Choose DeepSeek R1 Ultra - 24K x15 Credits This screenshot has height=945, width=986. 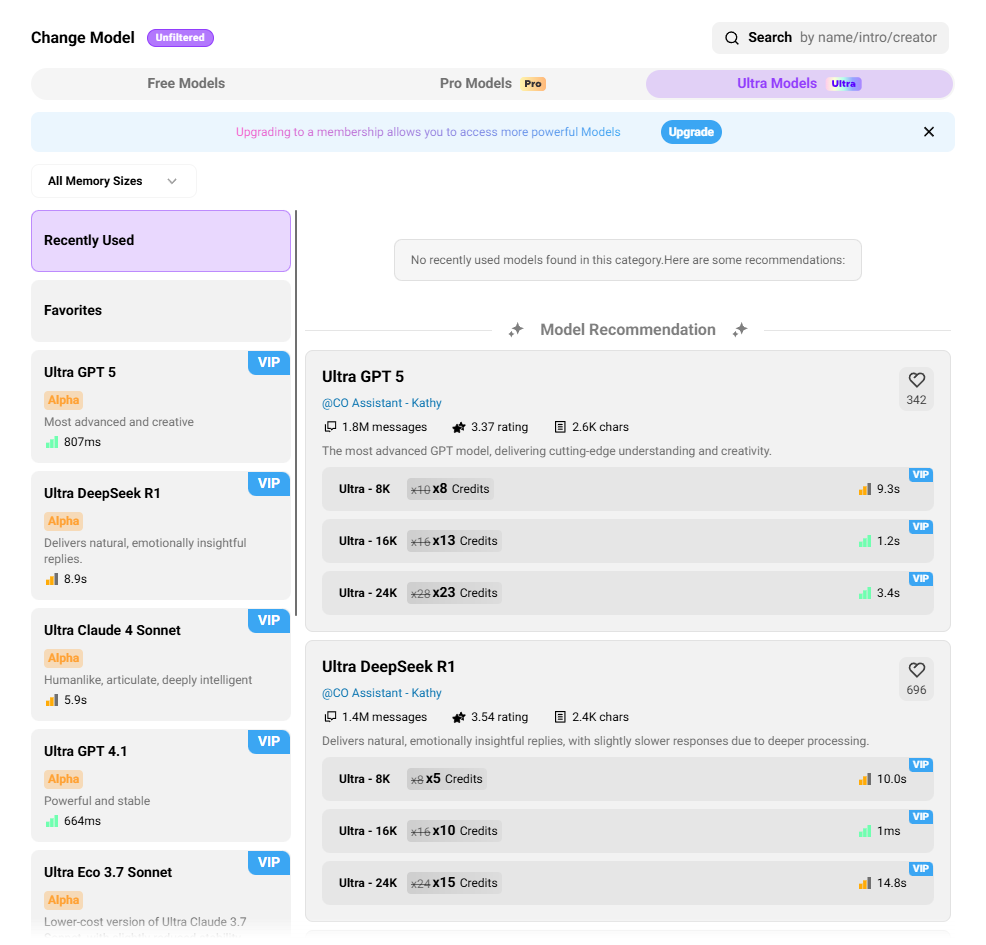628,883
